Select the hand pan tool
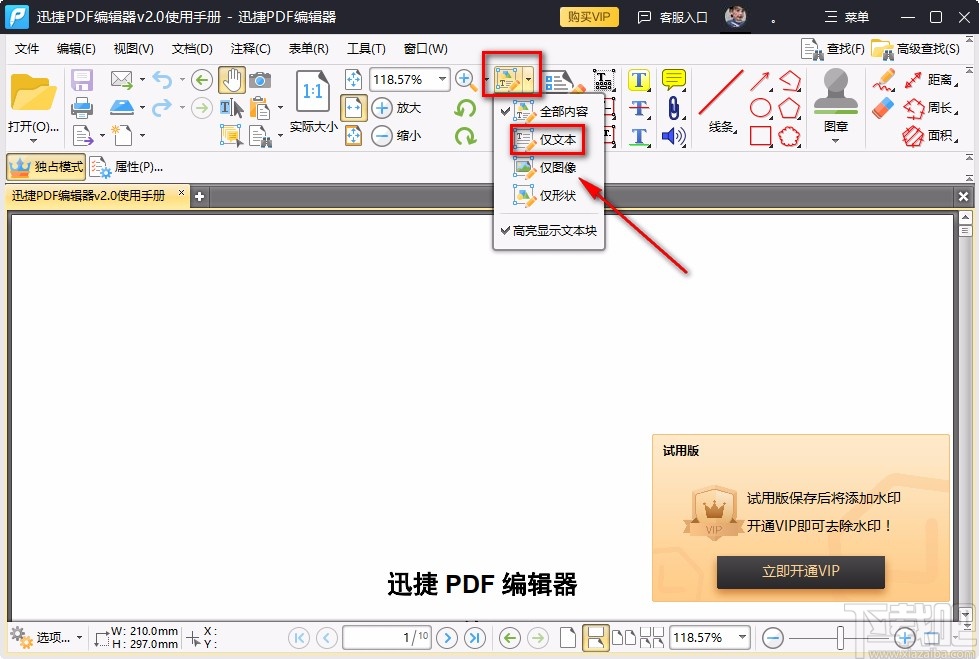 232,80
